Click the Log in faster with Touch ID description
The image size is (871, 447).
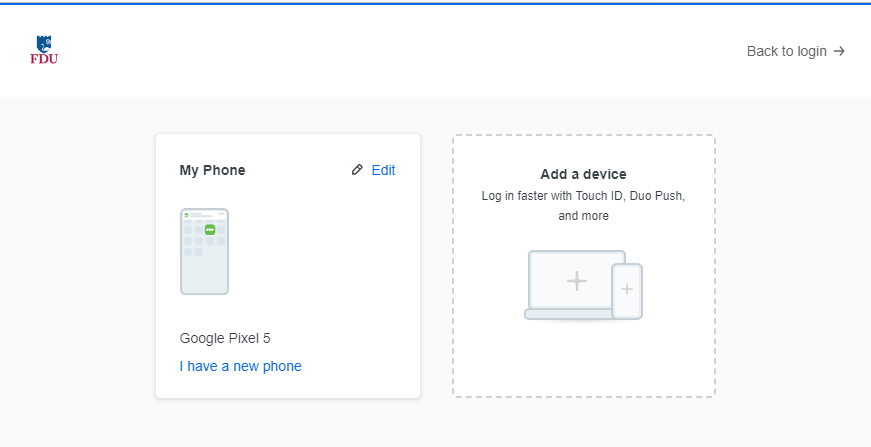(x=583, y=205)
